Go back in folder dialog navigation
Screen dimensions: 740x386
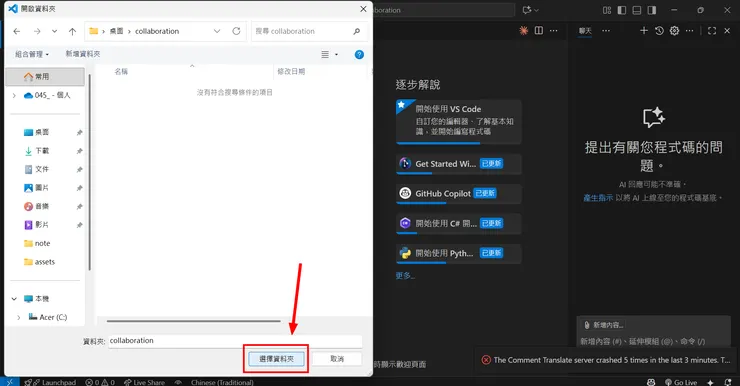pyautogui.click(x=17, y=31)
